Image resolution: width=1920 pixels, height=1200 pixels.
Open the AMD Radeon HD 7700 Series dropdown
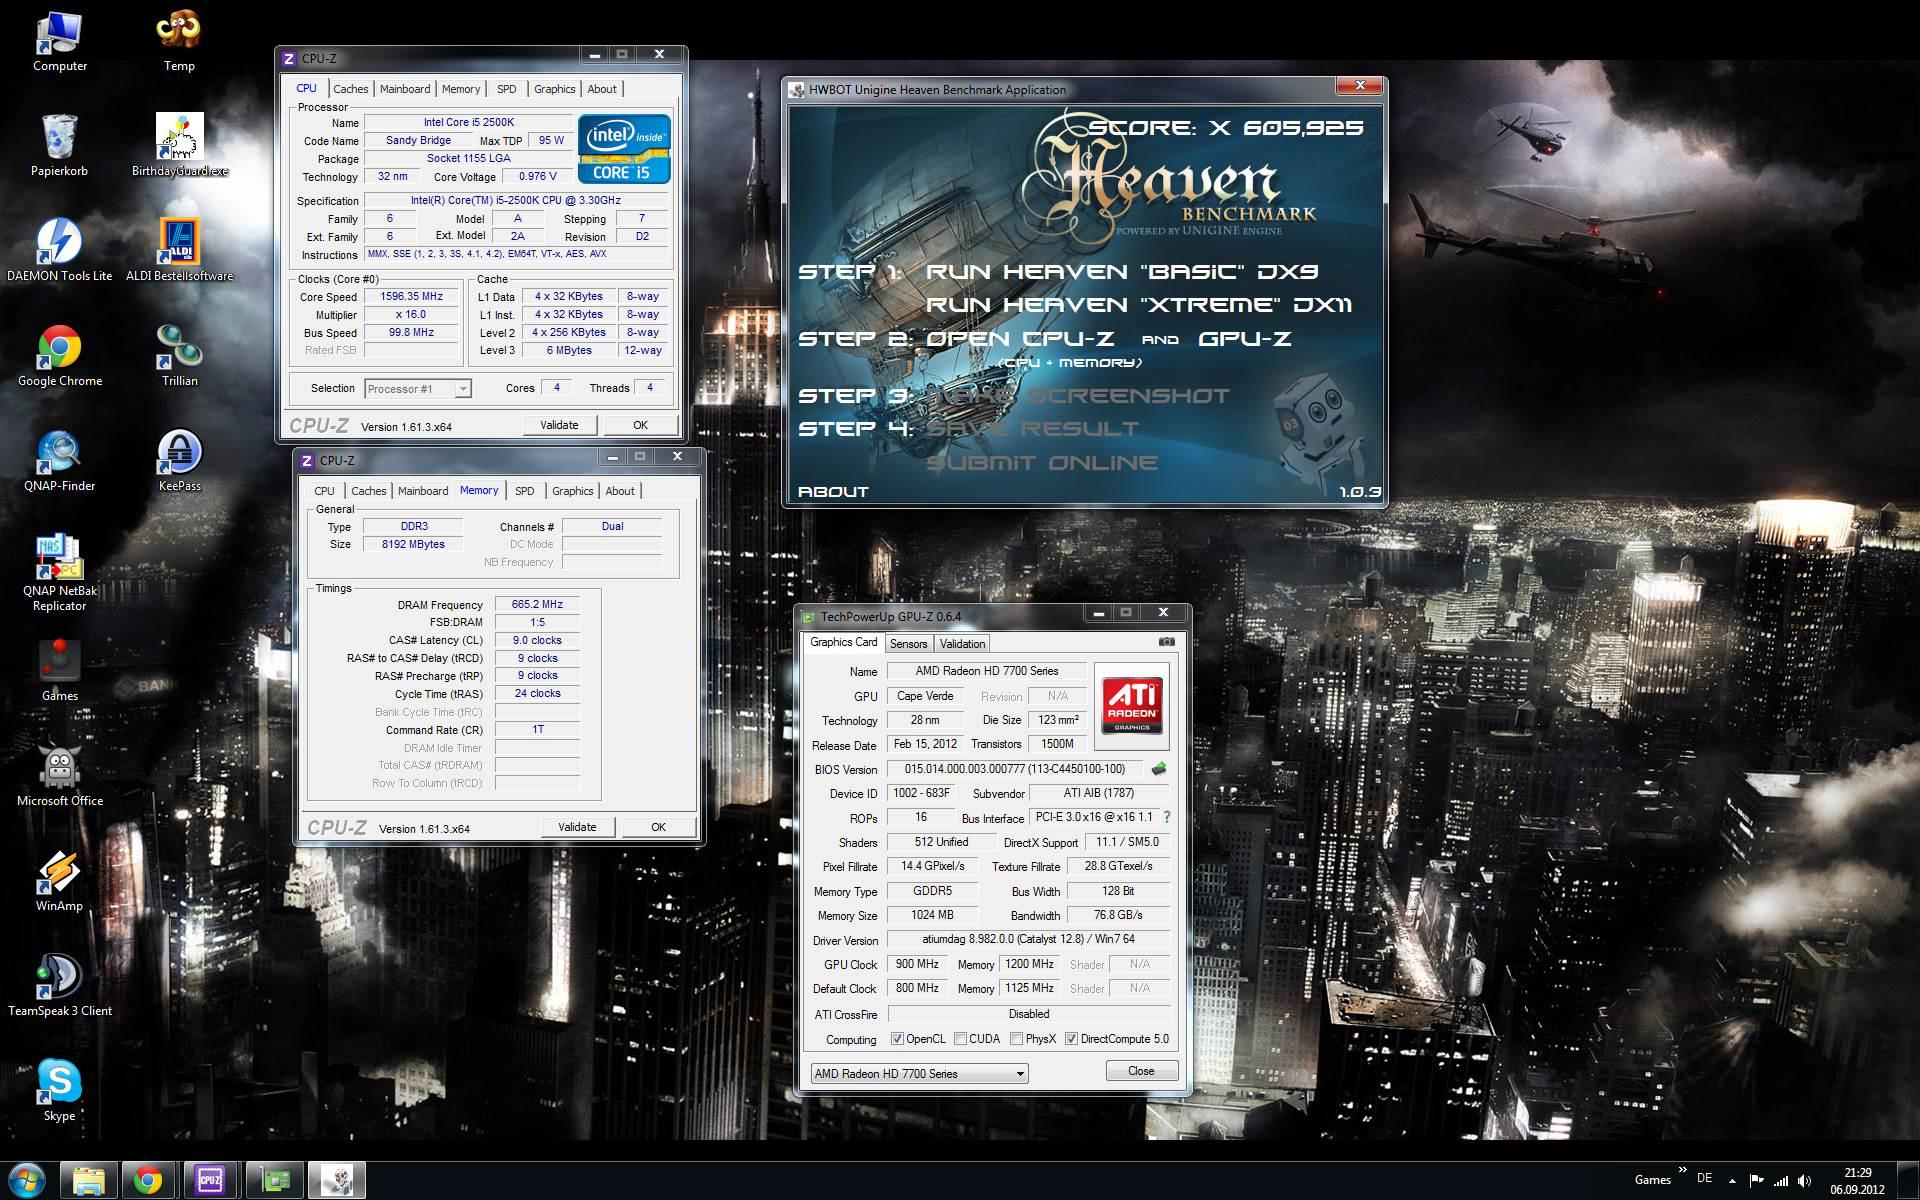click(x=919, y=1073)
